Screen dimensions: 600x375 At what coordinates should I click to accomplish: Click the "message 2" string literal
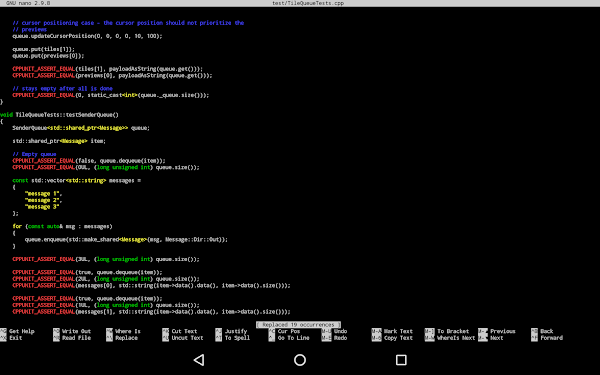pyautogui.click(x=42, y=200)
